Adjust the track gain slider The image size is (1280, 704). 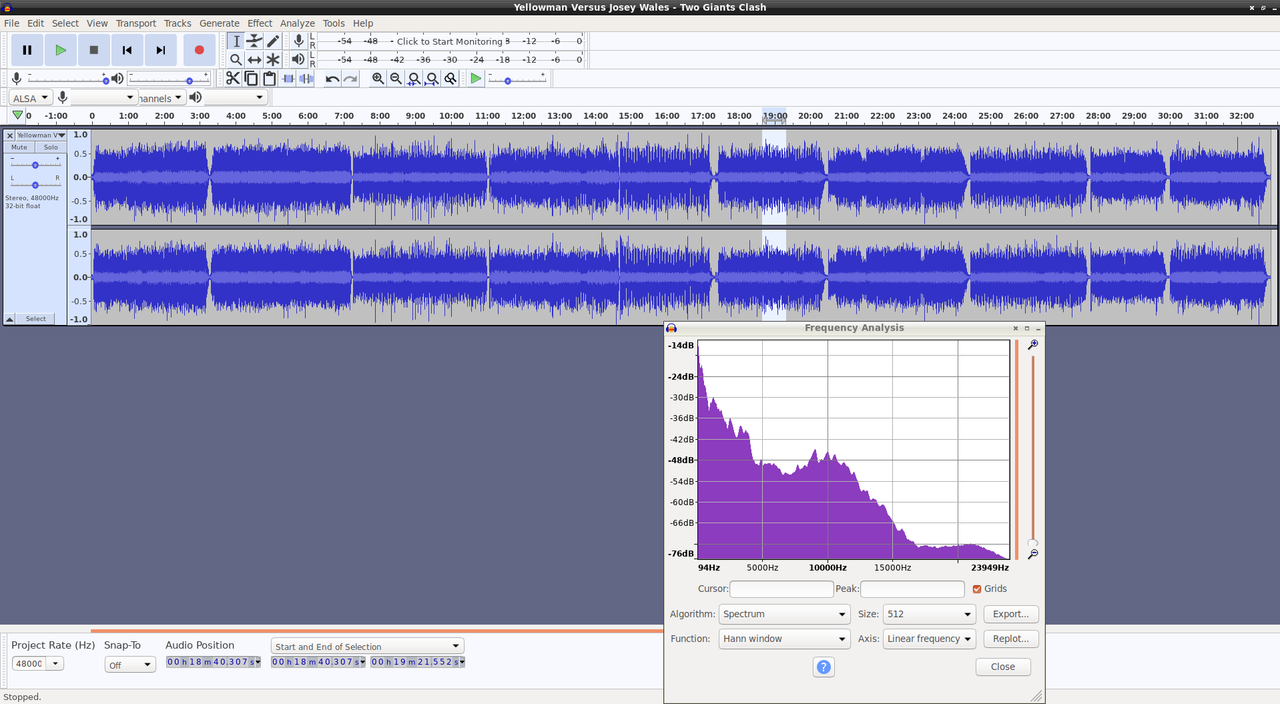tap(35, 164)
